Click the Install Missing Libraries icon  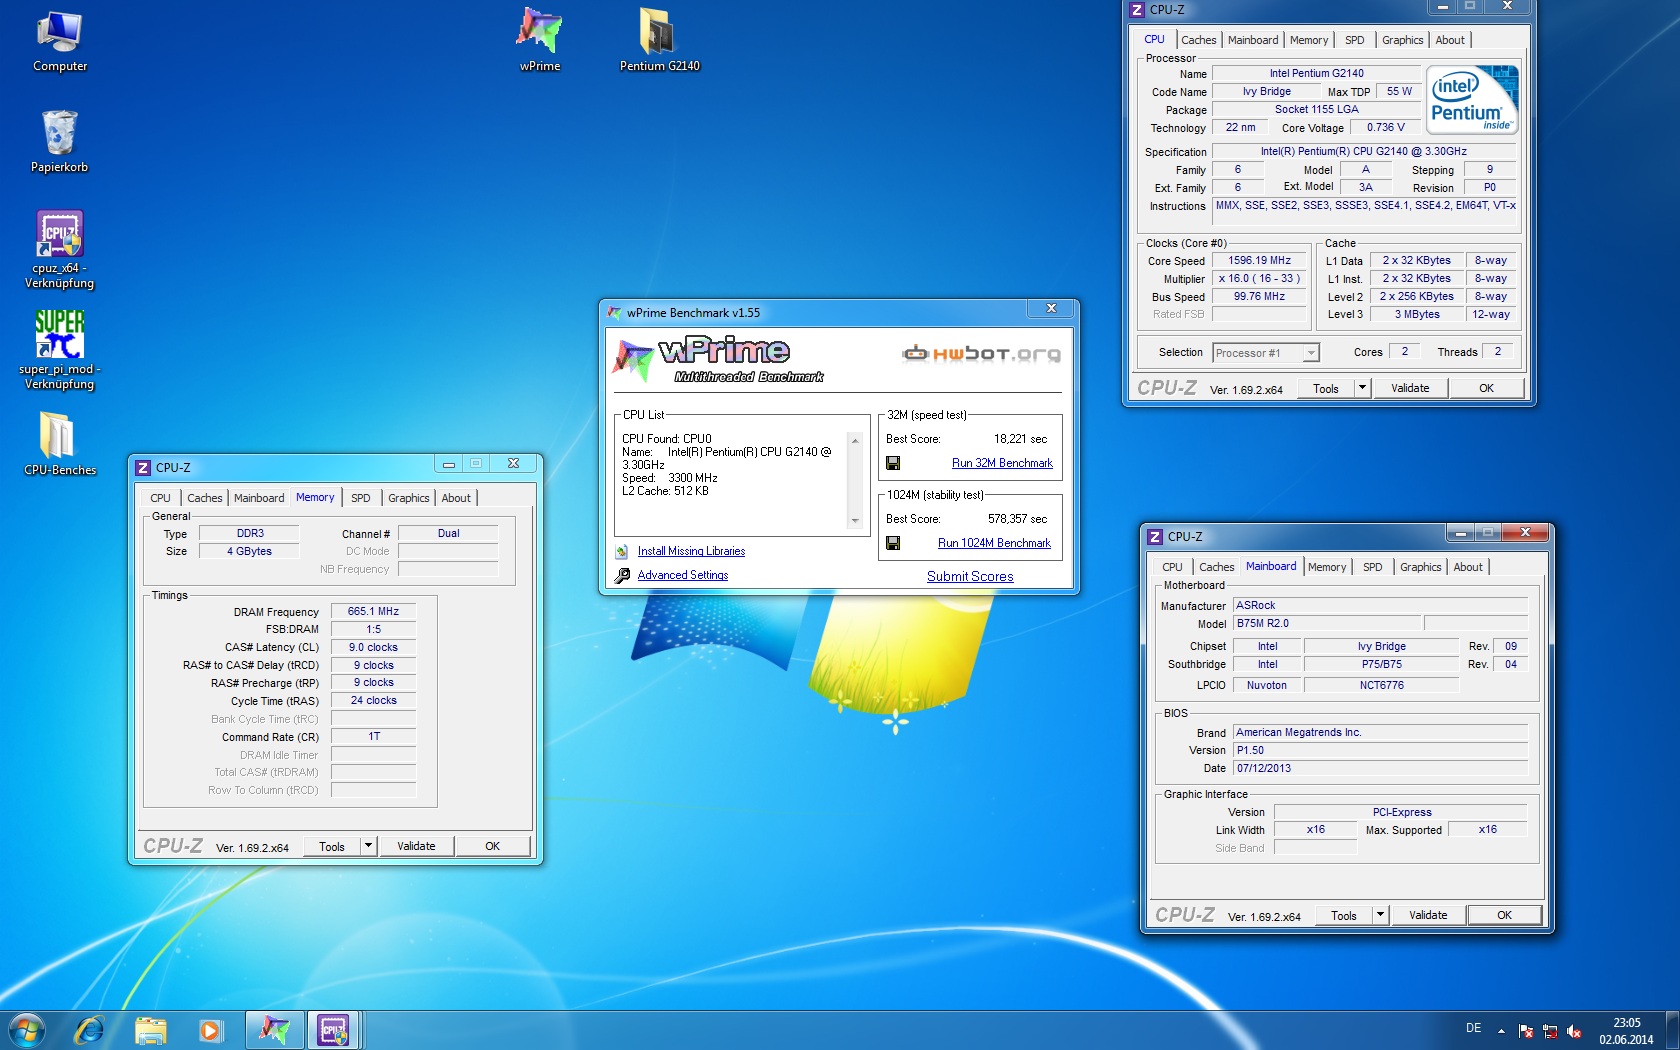[622, 551]
